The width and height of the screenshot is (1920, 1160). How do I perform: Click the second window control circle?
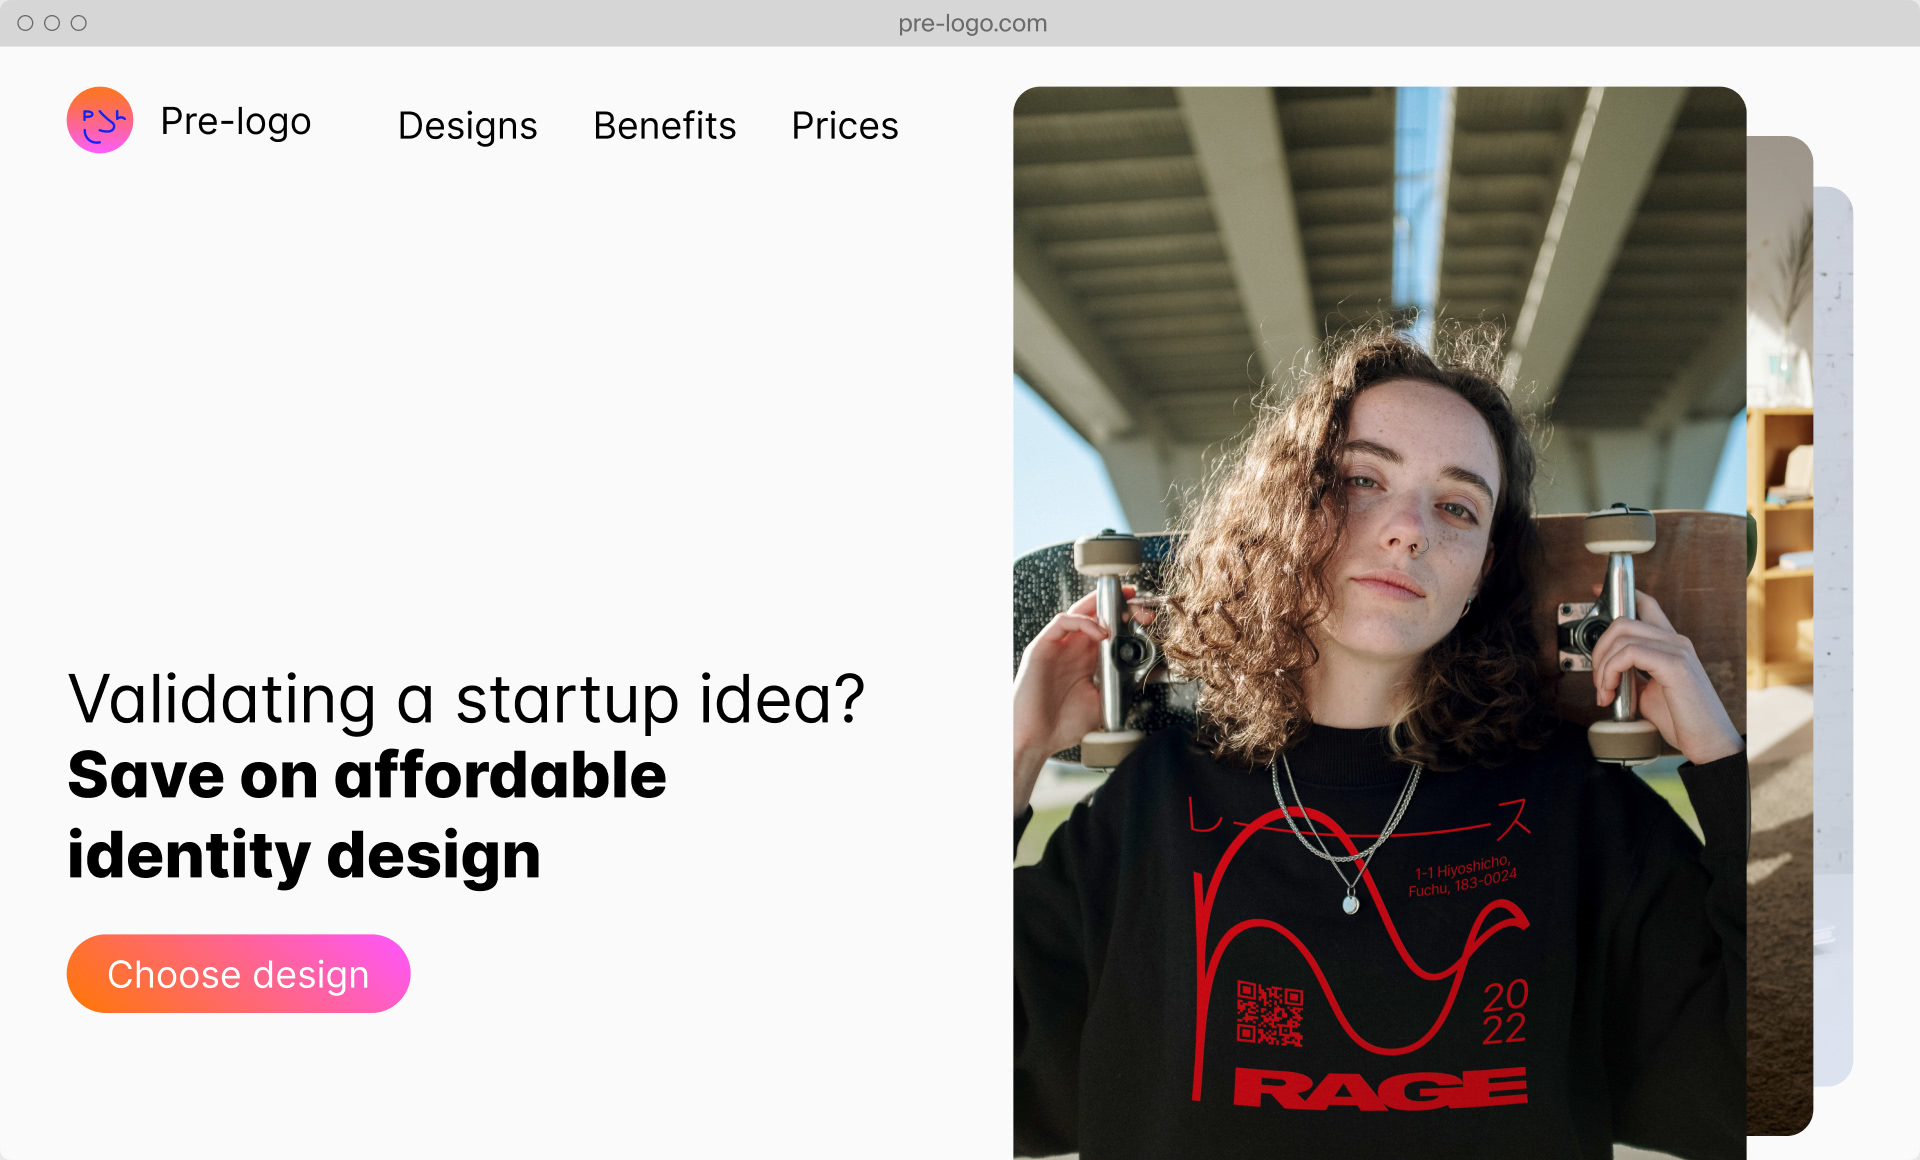click(52, 23)
